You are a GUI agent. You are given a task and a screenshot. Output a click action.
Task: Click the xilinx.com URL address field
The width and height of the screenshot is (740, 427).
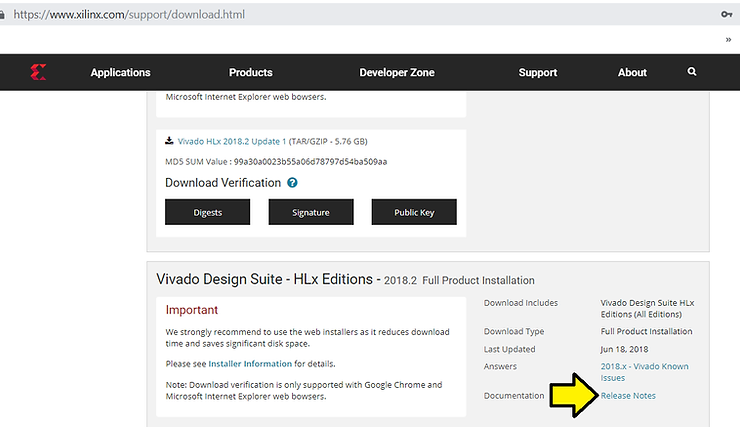click(x=300, y=15)
